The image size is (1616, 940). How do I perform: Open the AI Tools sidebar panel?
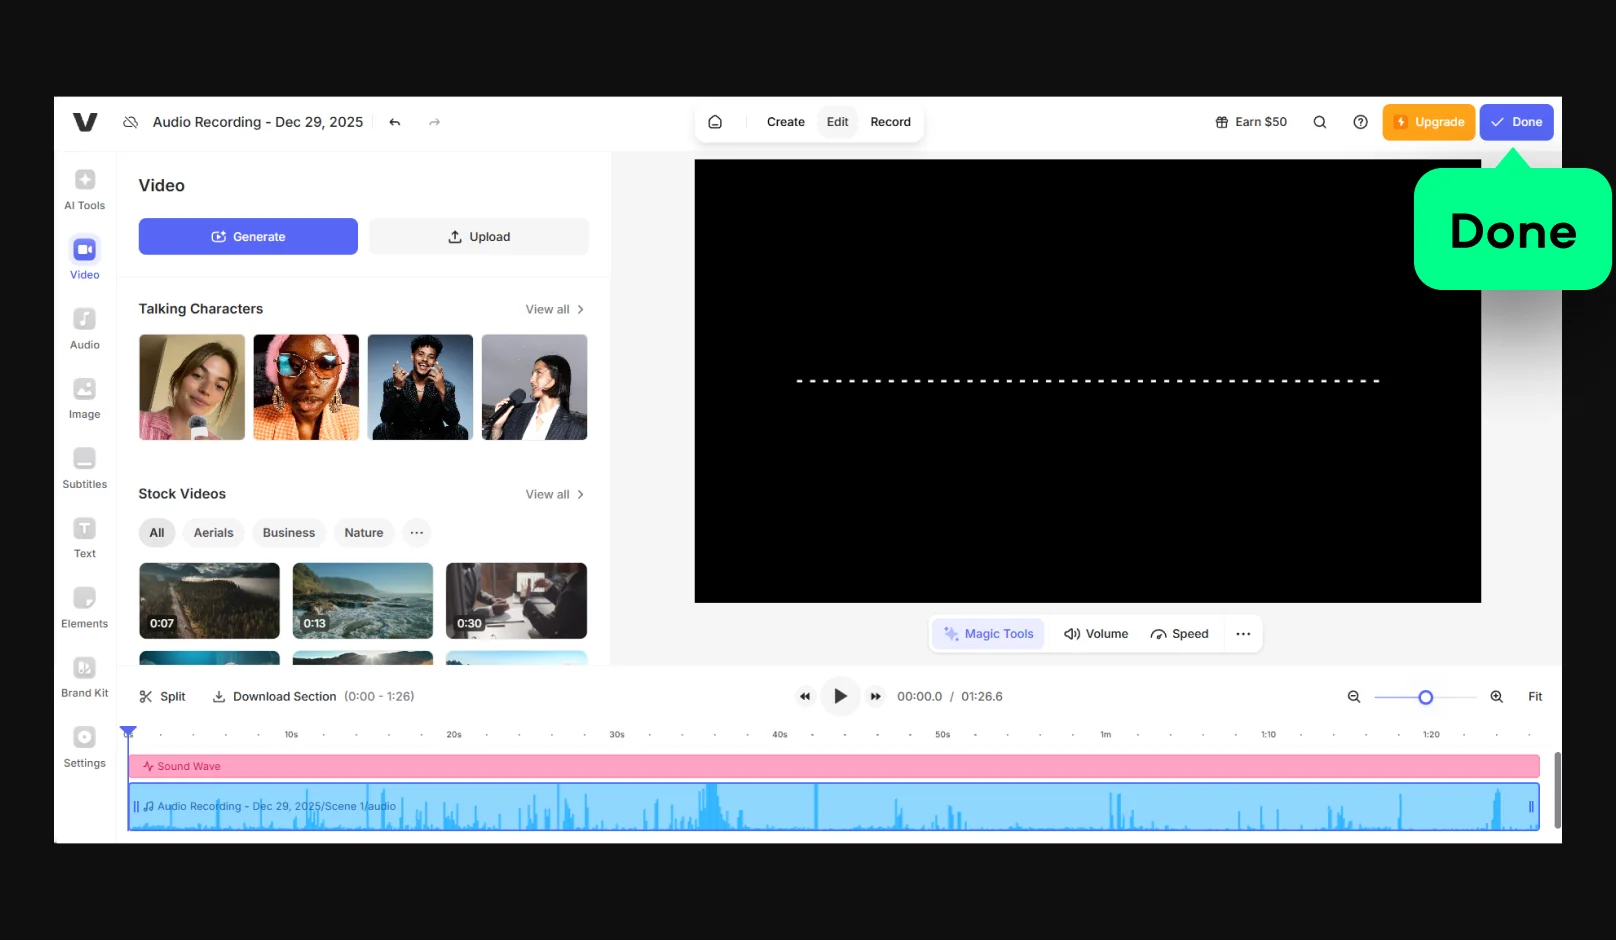tap(85, 189)
